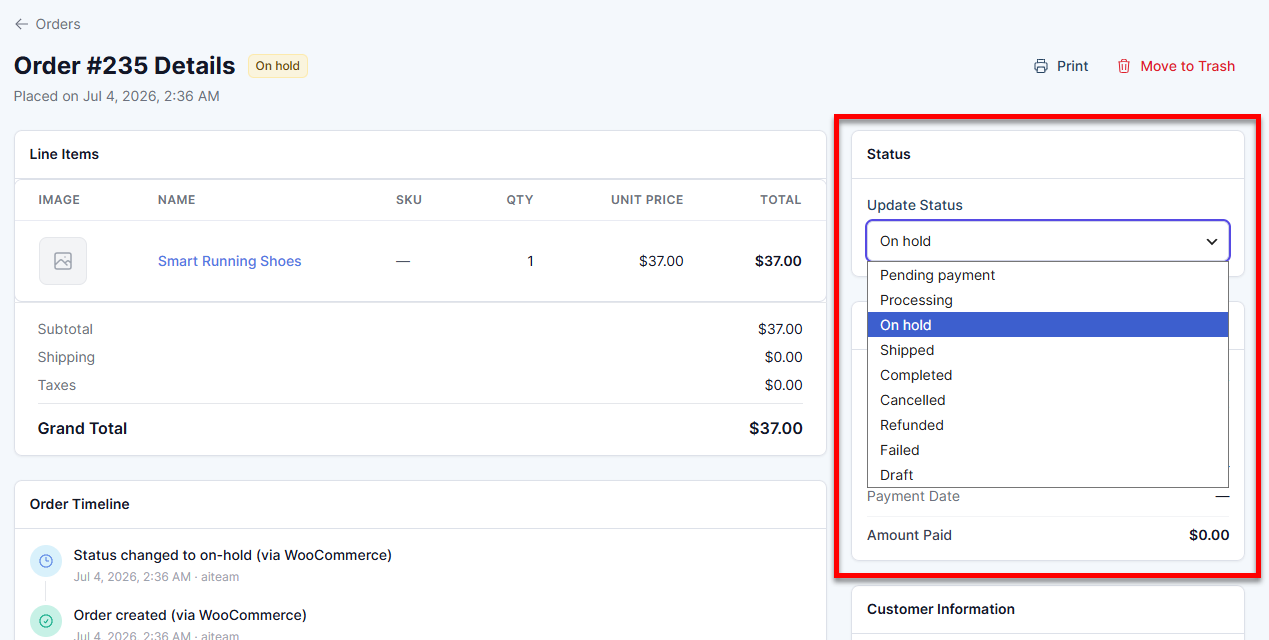Move order to Trash
1269x640 pixels.
coord(1175,66)
